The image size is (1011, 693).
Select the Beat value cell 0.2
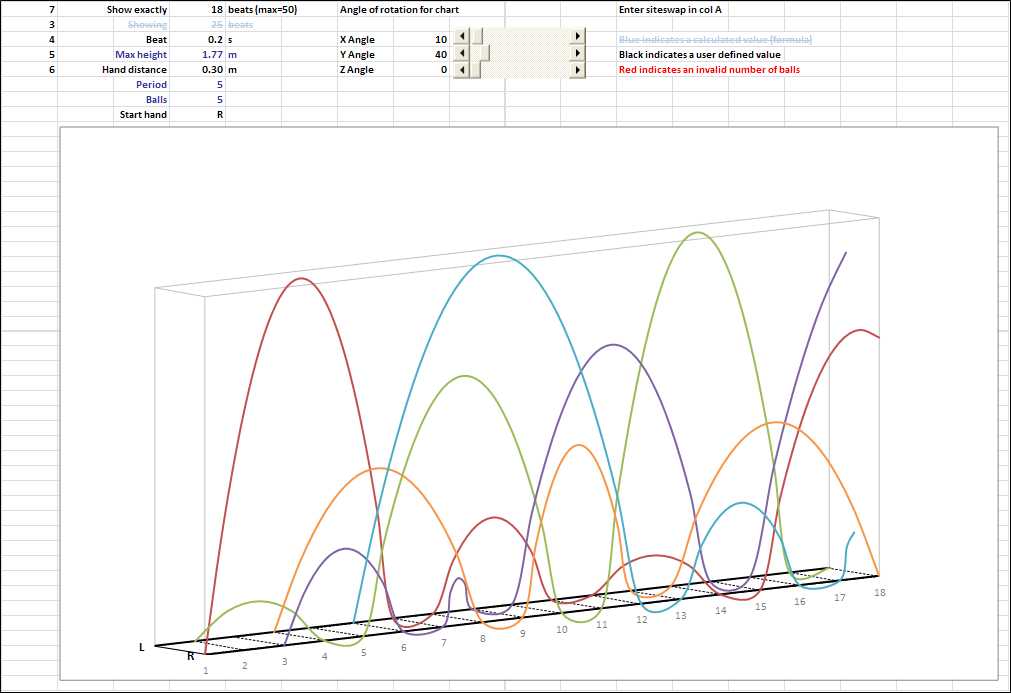(x=197, y=39)
